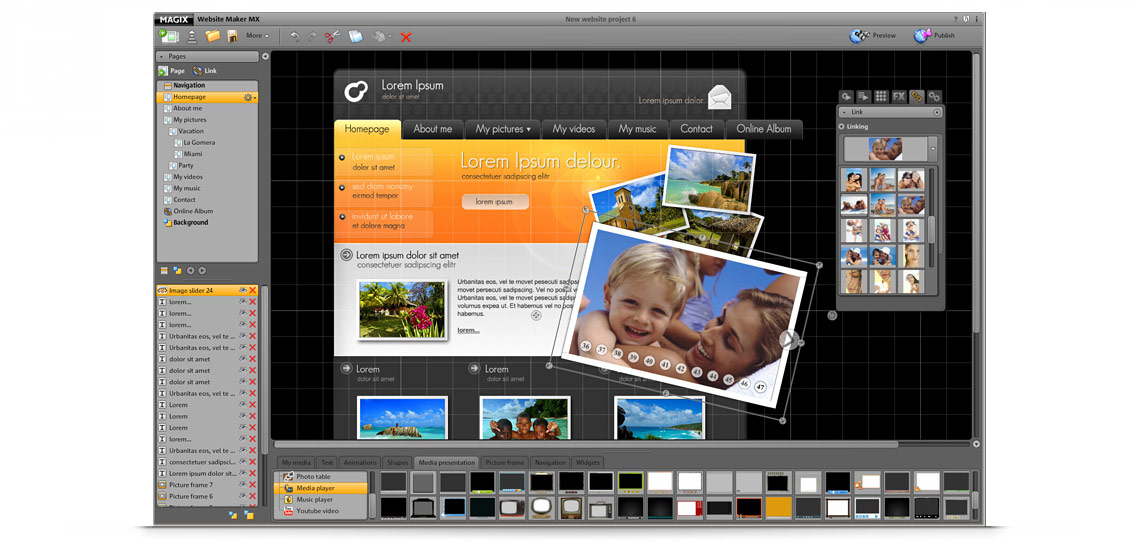
Task: Select the Background item in tree
Action: 190,223
